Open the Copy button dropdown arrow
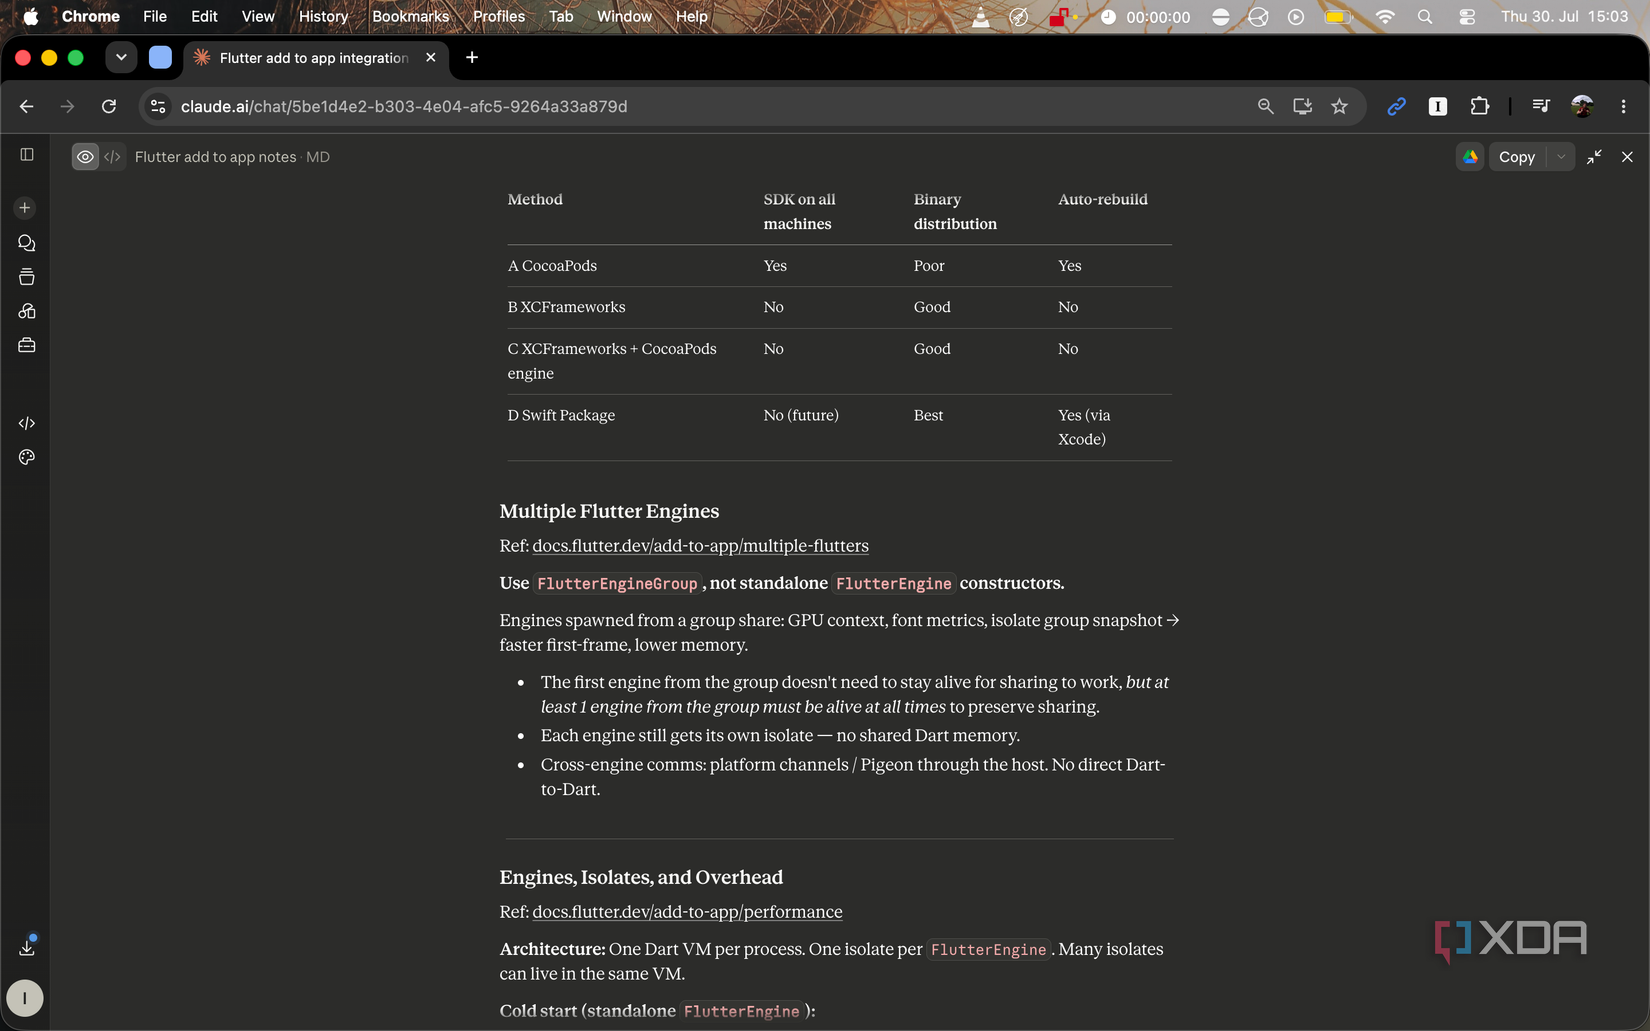 pos(1561,157)
